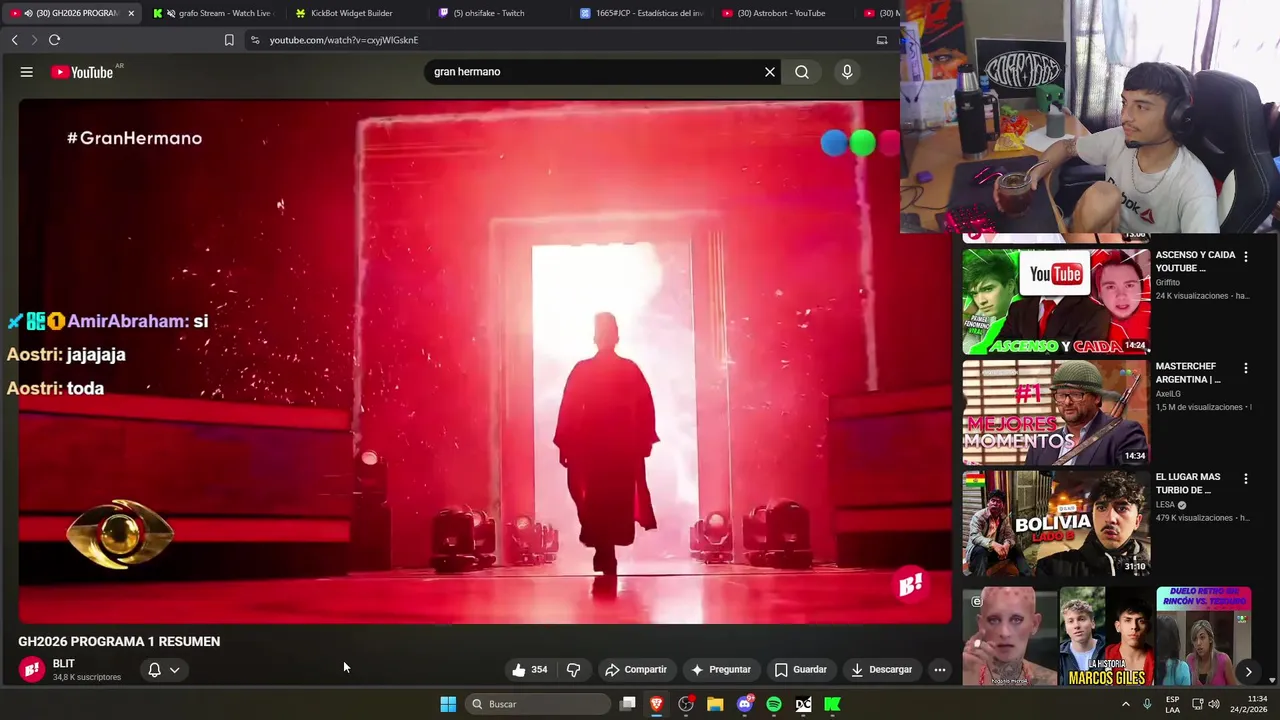Viewport: 1280px width, 720px height.
Task: Click the Guardar save button
Action: (801, 670)
